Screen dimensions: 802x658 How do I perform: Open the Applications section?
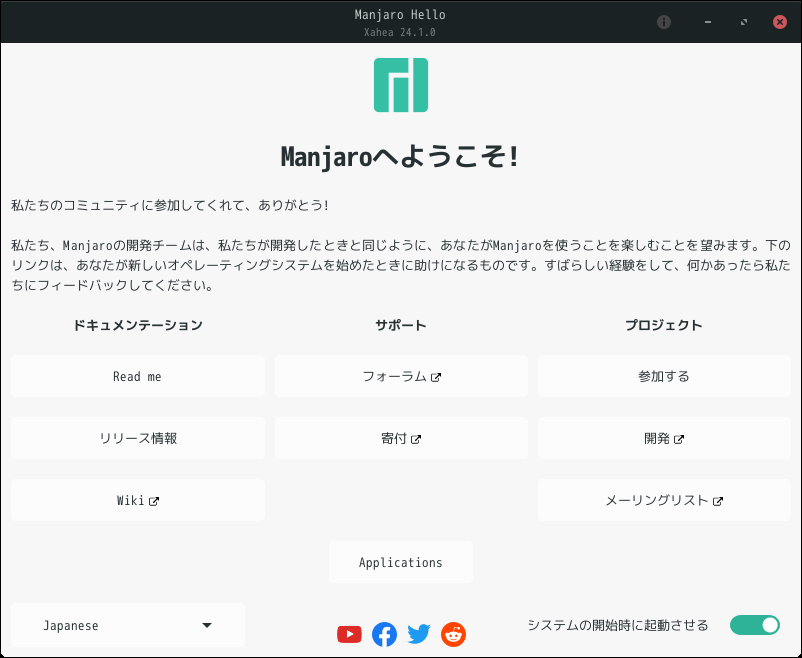click(x=400, y=562)
